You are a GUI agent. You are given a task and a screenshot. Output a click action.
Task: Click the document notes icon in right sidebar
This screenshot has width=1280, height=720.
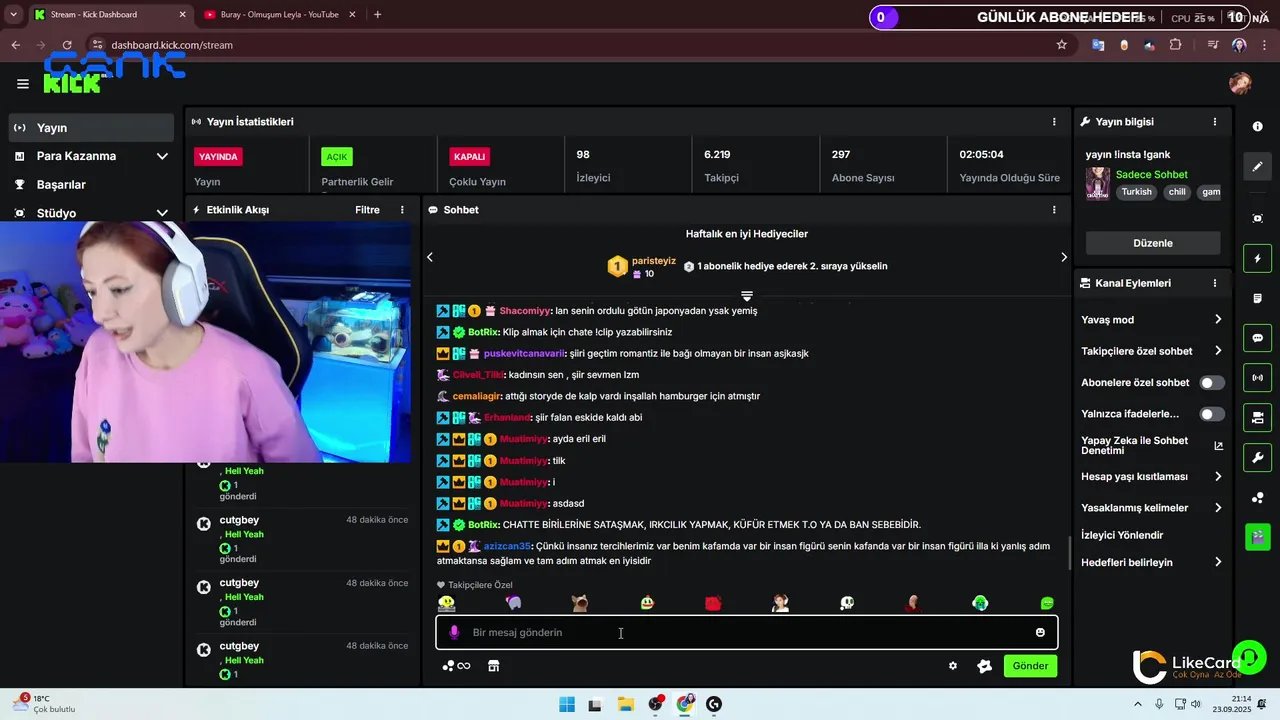coord(1258,299)
